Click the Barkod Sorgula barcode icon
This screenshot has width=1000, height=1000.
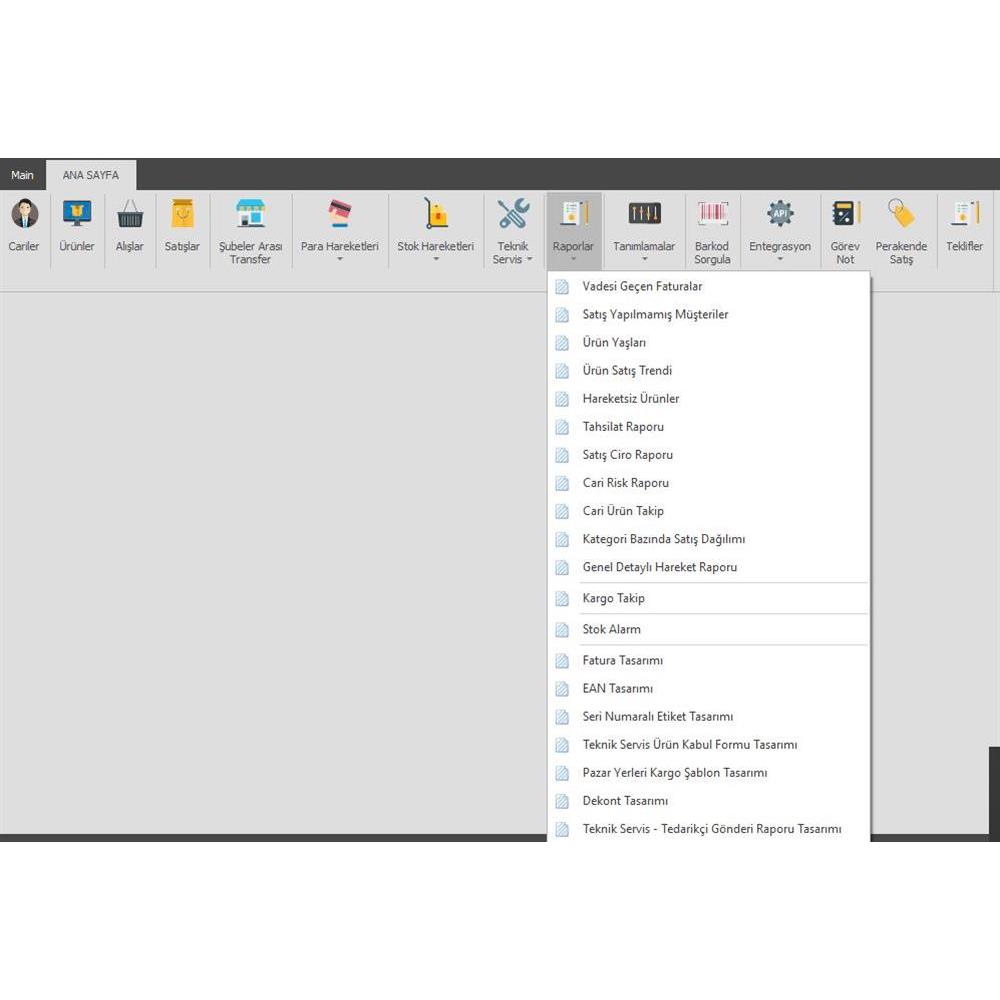click(712, 214)
